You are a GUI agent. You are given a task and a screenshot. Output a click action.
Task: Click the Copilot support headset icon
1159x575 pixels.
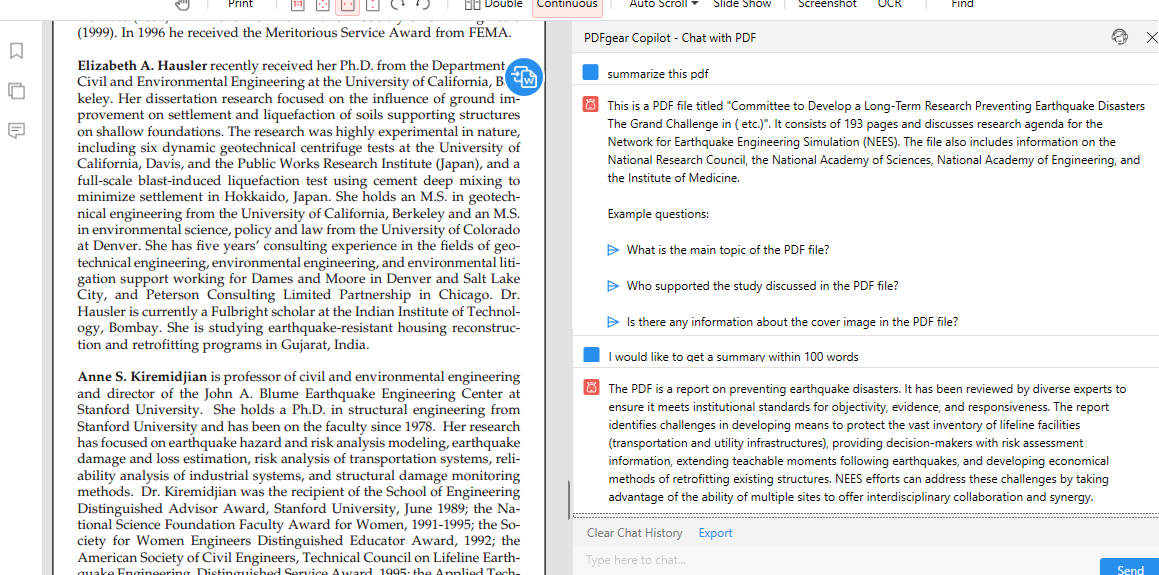1119,37
